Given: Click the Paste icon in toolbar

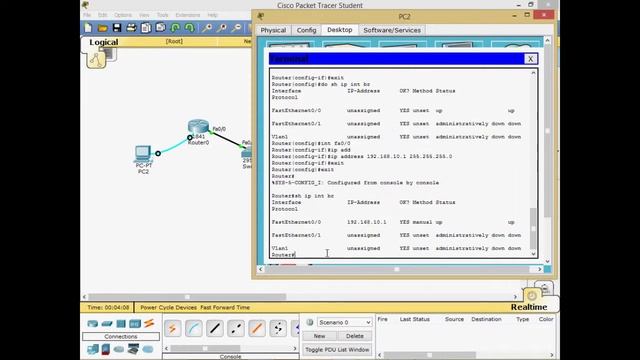Looking at the screenshot, I should click(x=160, y=28).
